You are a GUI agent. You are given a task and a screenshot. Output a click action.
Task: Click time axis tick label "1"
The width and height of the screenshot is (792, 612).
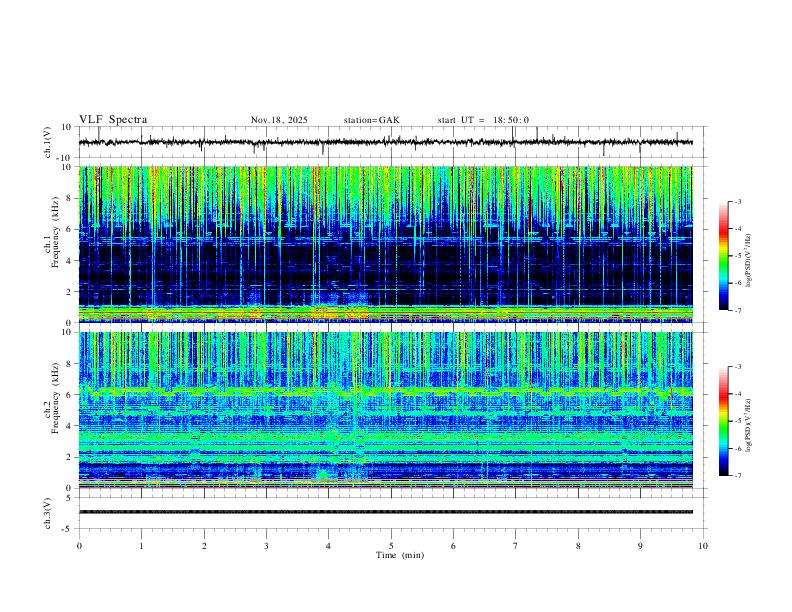[141, 546]
